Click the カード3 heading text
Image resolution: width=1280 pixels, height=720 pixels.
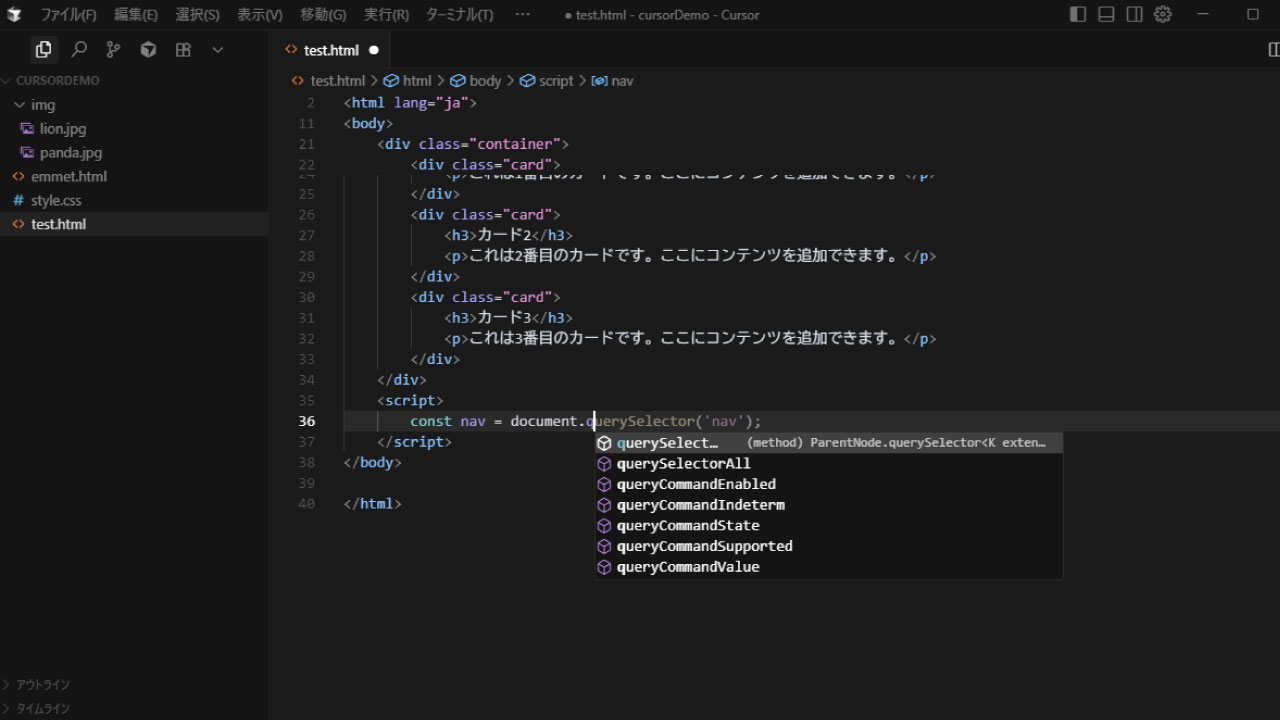tap(504, 318)
